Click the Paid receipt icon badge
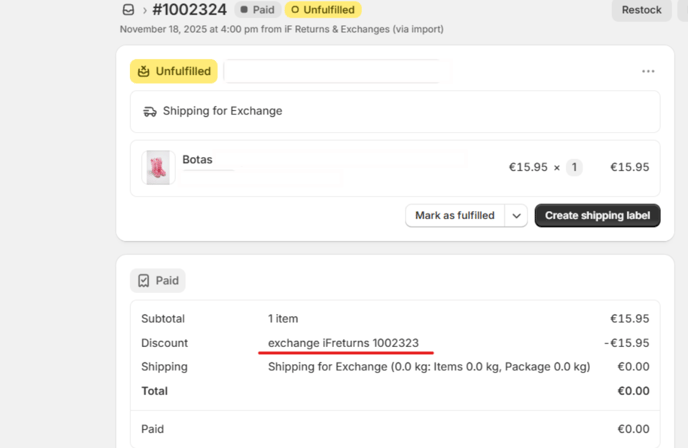This screenshot has width=688, height=448. pos(144,281)
